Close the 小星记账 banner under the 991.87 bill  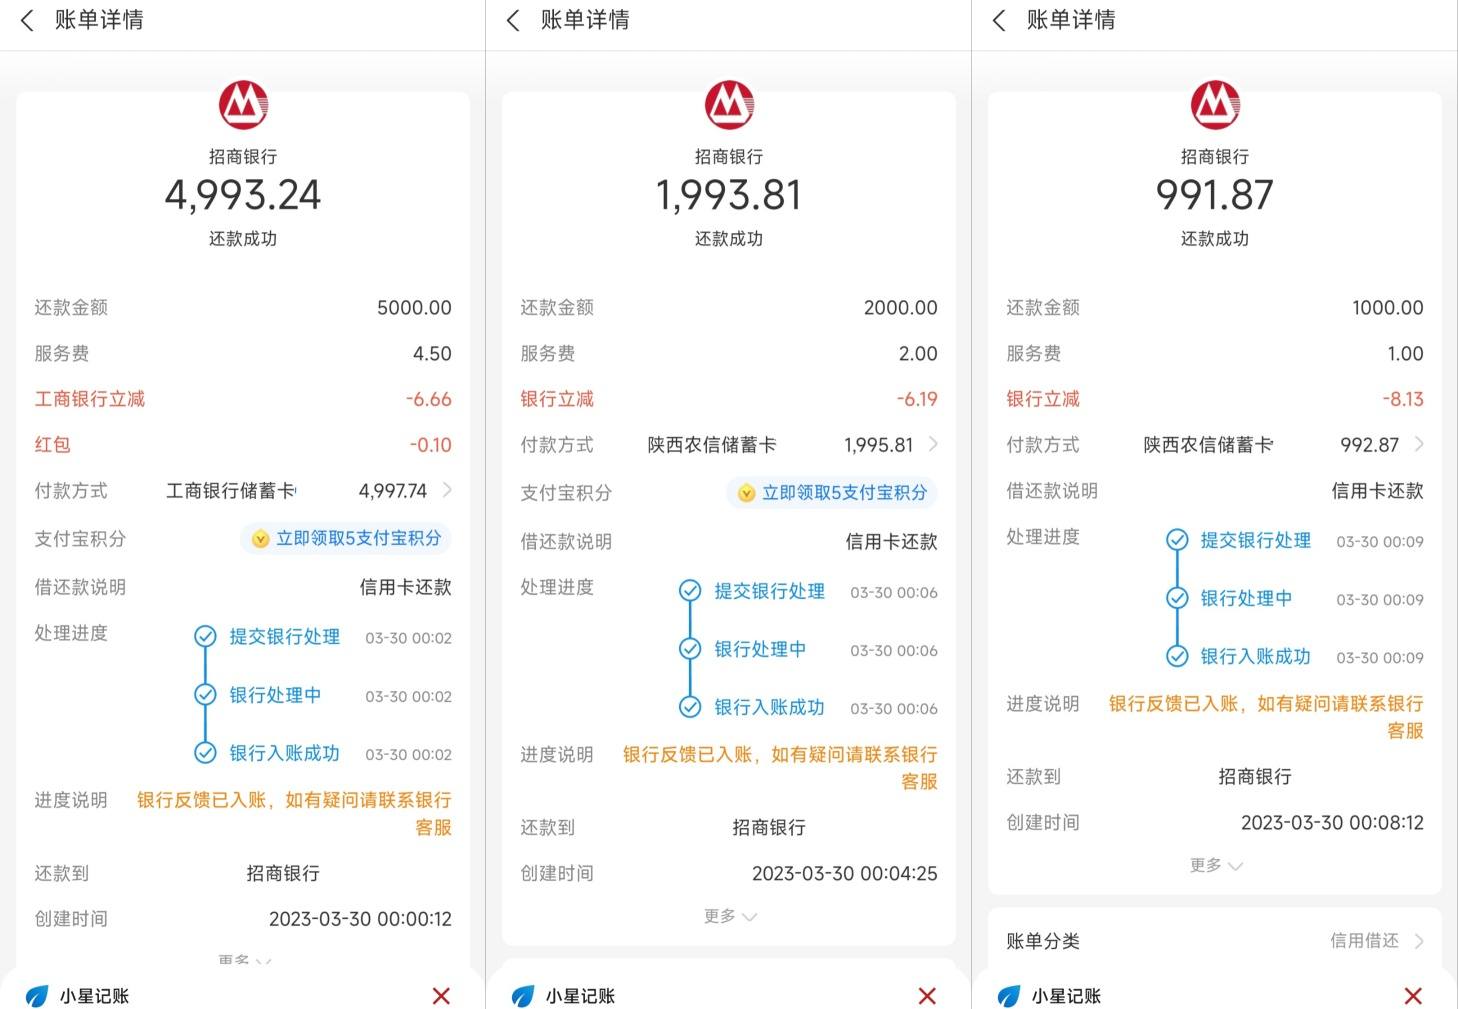click(x=1413, y=995)
